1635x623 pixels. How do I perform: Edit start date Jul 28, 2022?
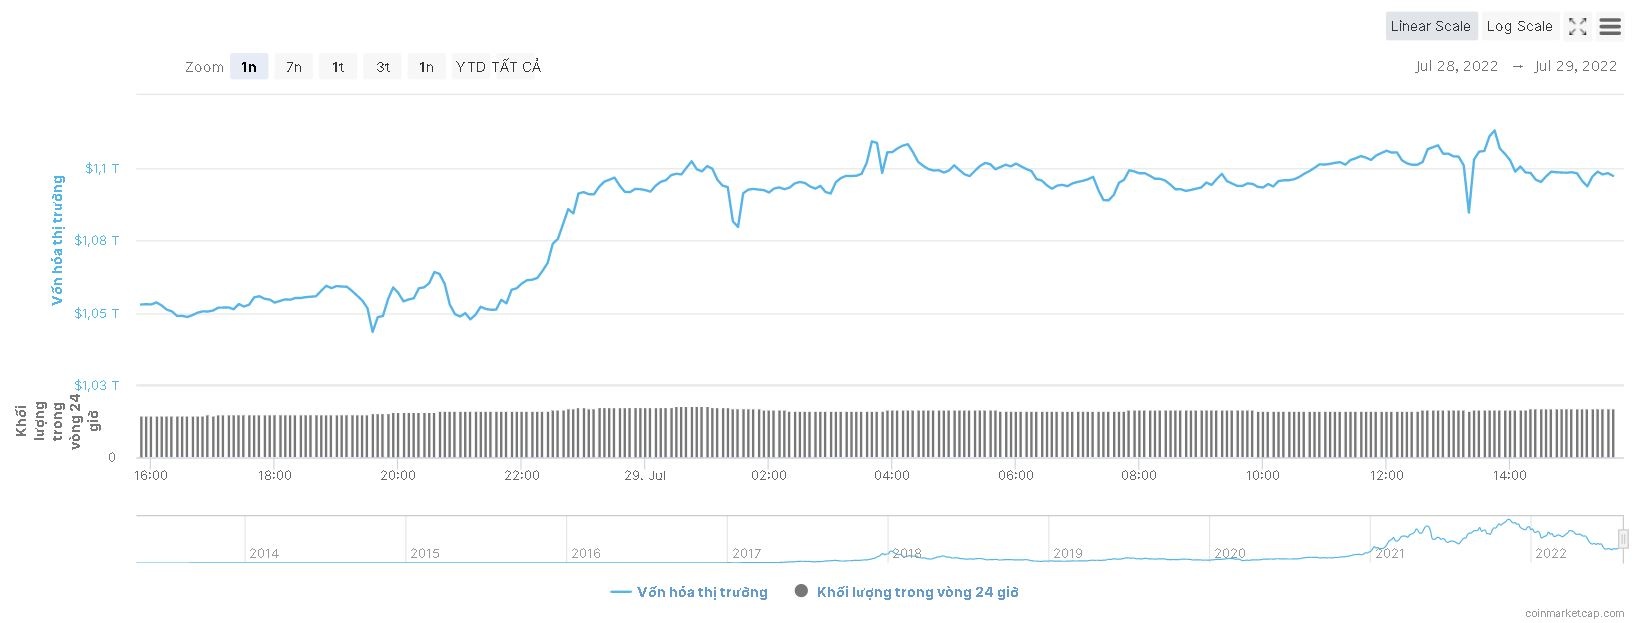[1456, 66]
